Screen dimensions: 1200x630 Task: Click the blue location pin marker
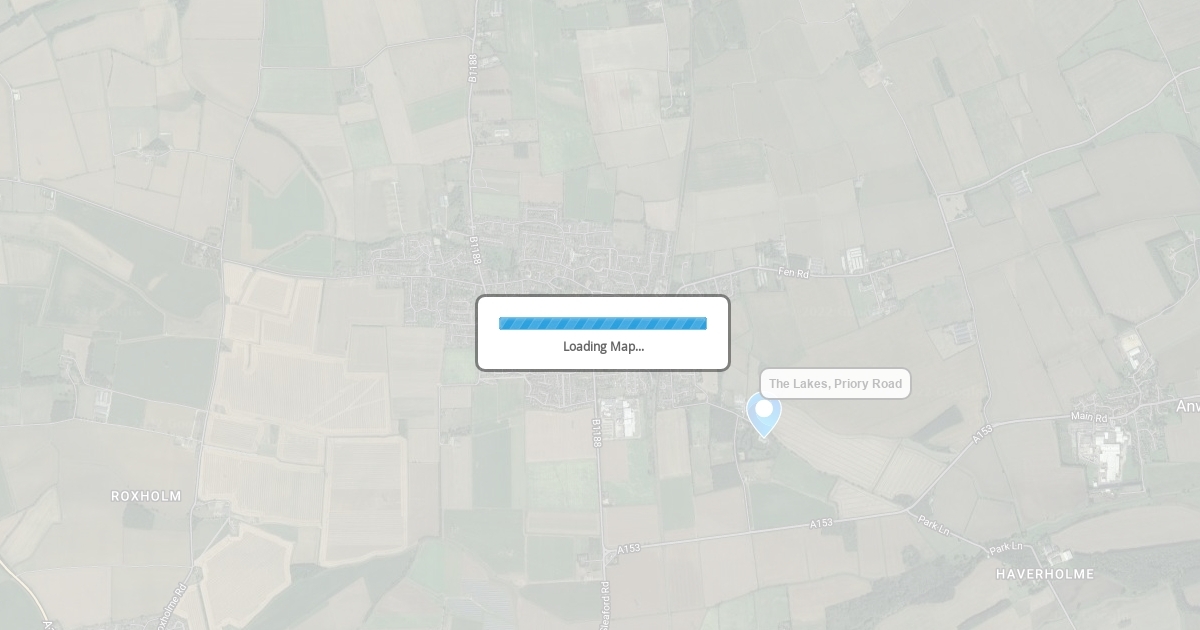(764, 415)
